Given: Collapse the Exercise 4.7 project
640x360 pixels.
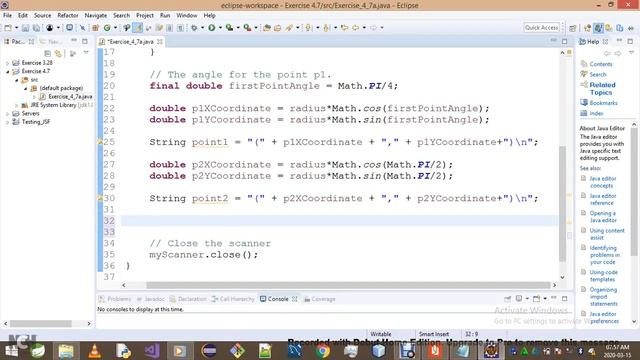Looking at the screenshot, I should [x=7, y=71].
